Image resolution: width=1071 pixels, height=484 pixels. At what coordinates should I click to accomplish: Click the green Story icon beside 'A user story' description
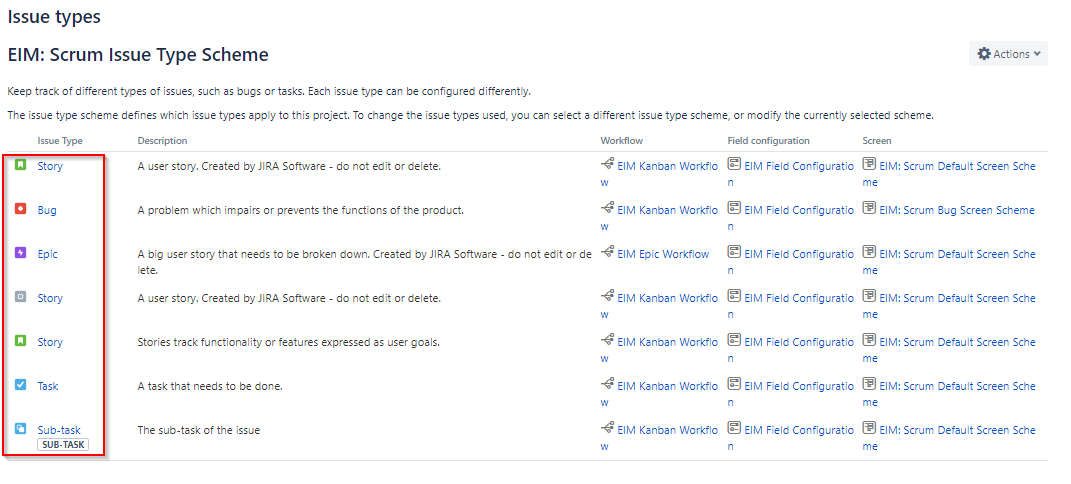pyautogui.click(x=20, y=165)
